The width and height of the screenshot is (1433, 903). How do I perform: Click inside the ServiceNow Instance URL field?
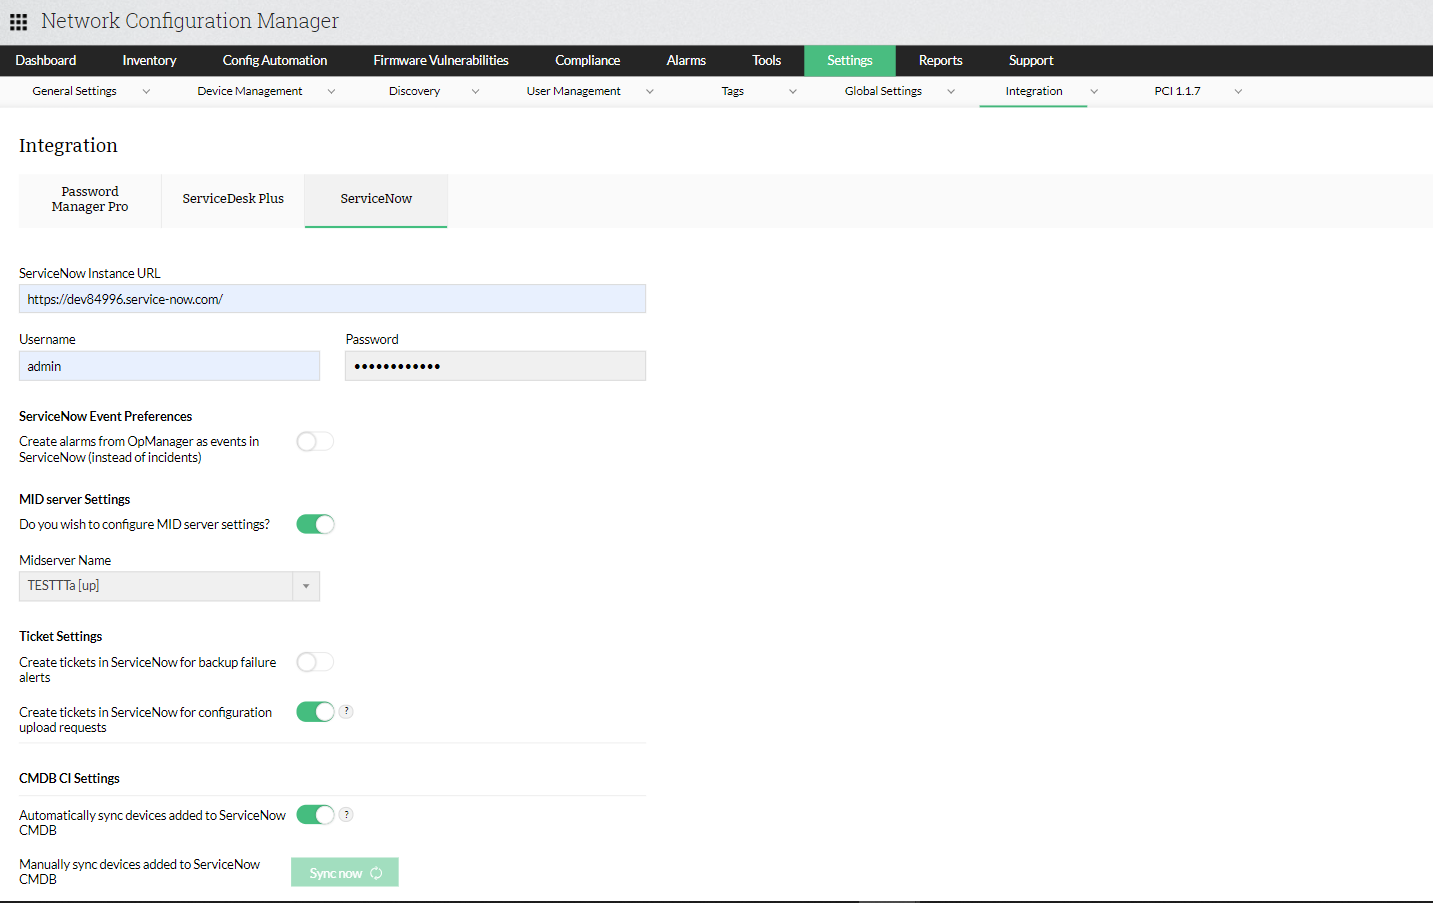point(332,298)
